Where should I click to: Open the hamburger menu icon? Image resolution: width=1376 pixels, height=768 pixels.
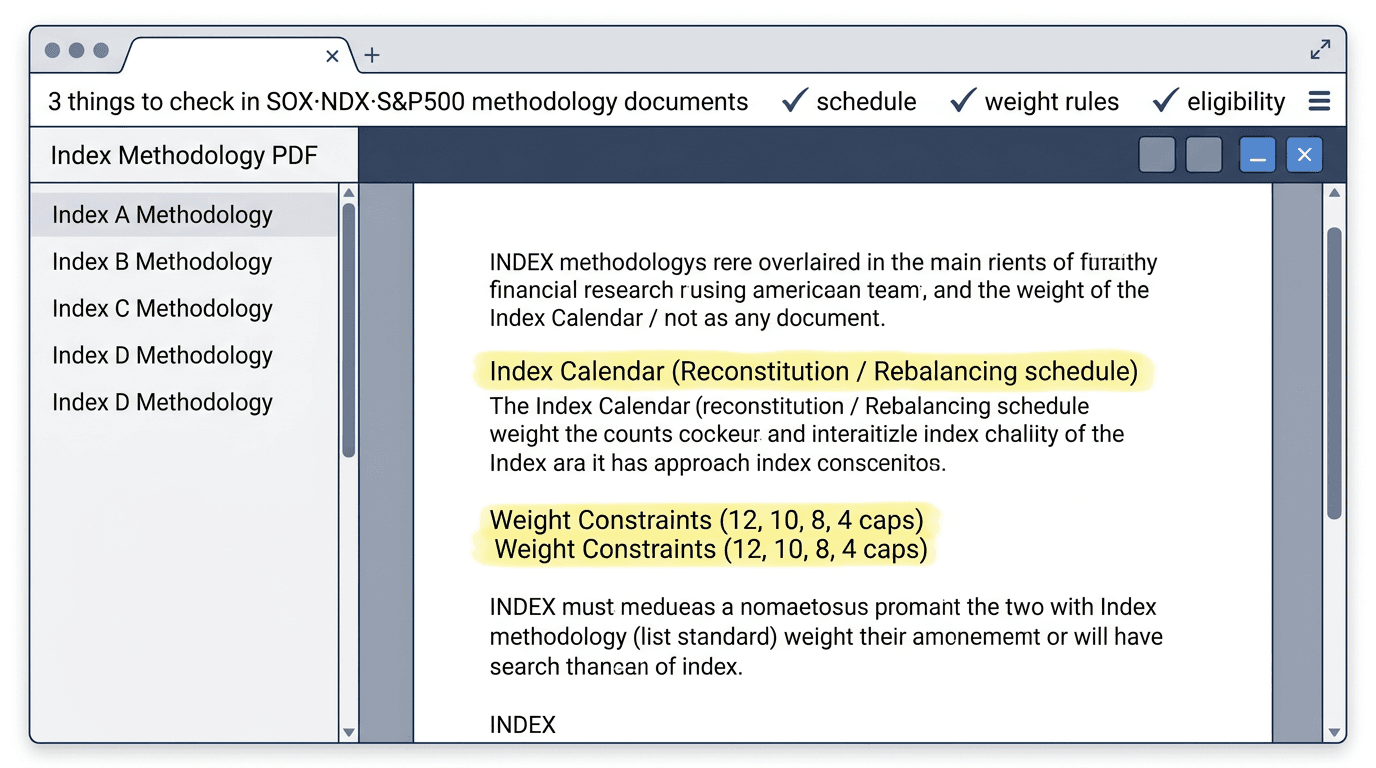(1319, 101)
